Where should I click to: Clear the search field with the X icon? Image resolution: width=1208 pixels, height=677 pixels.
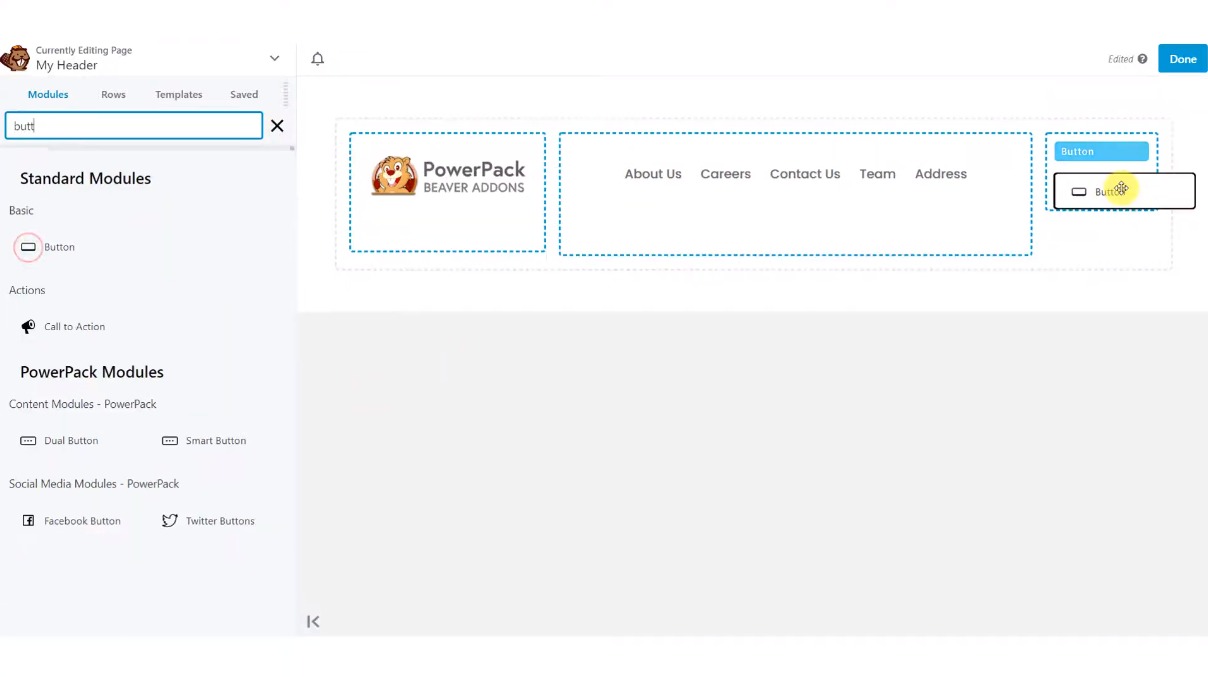point(277,125)
